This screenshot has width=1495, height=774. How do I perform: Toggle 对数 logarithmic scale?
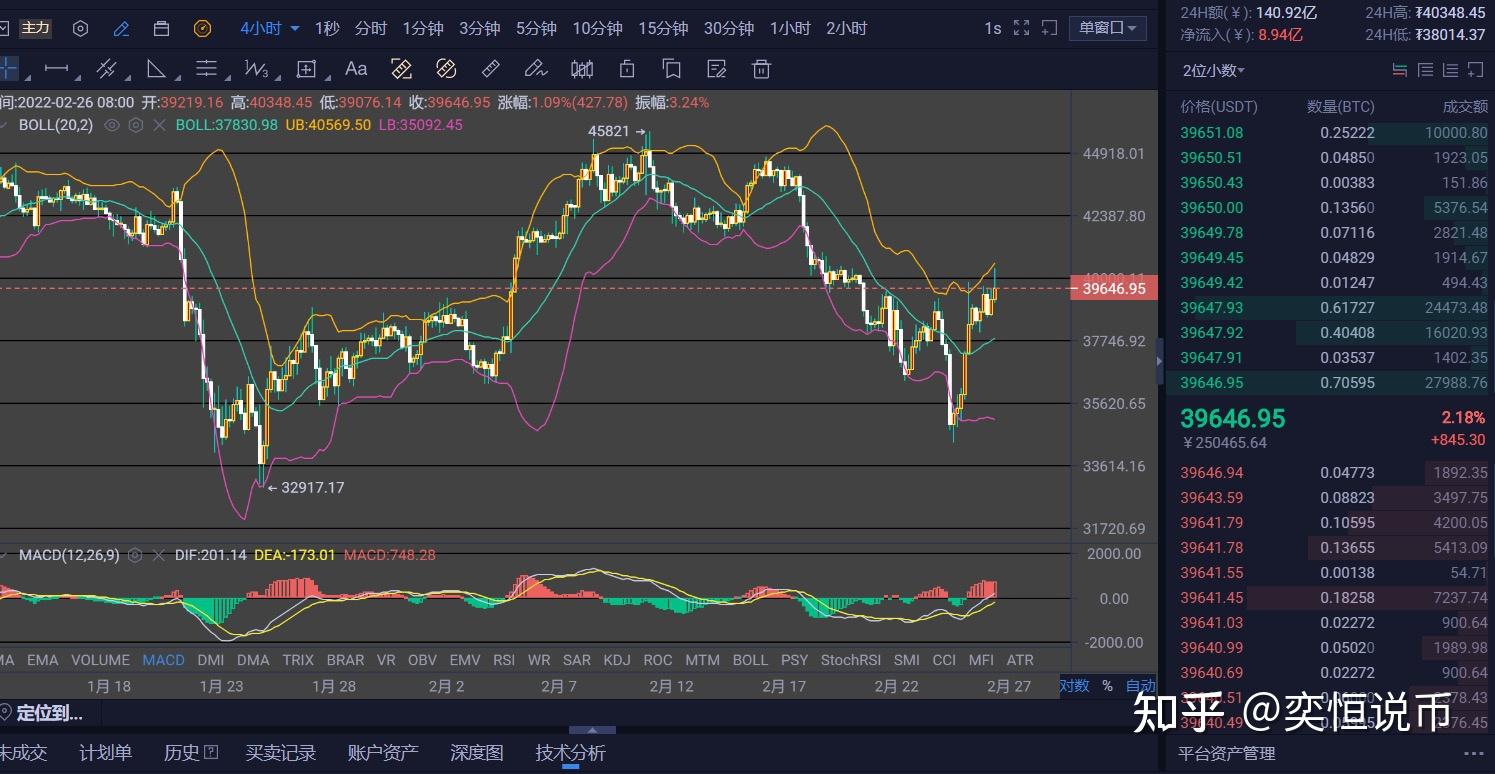point(1075,686)
